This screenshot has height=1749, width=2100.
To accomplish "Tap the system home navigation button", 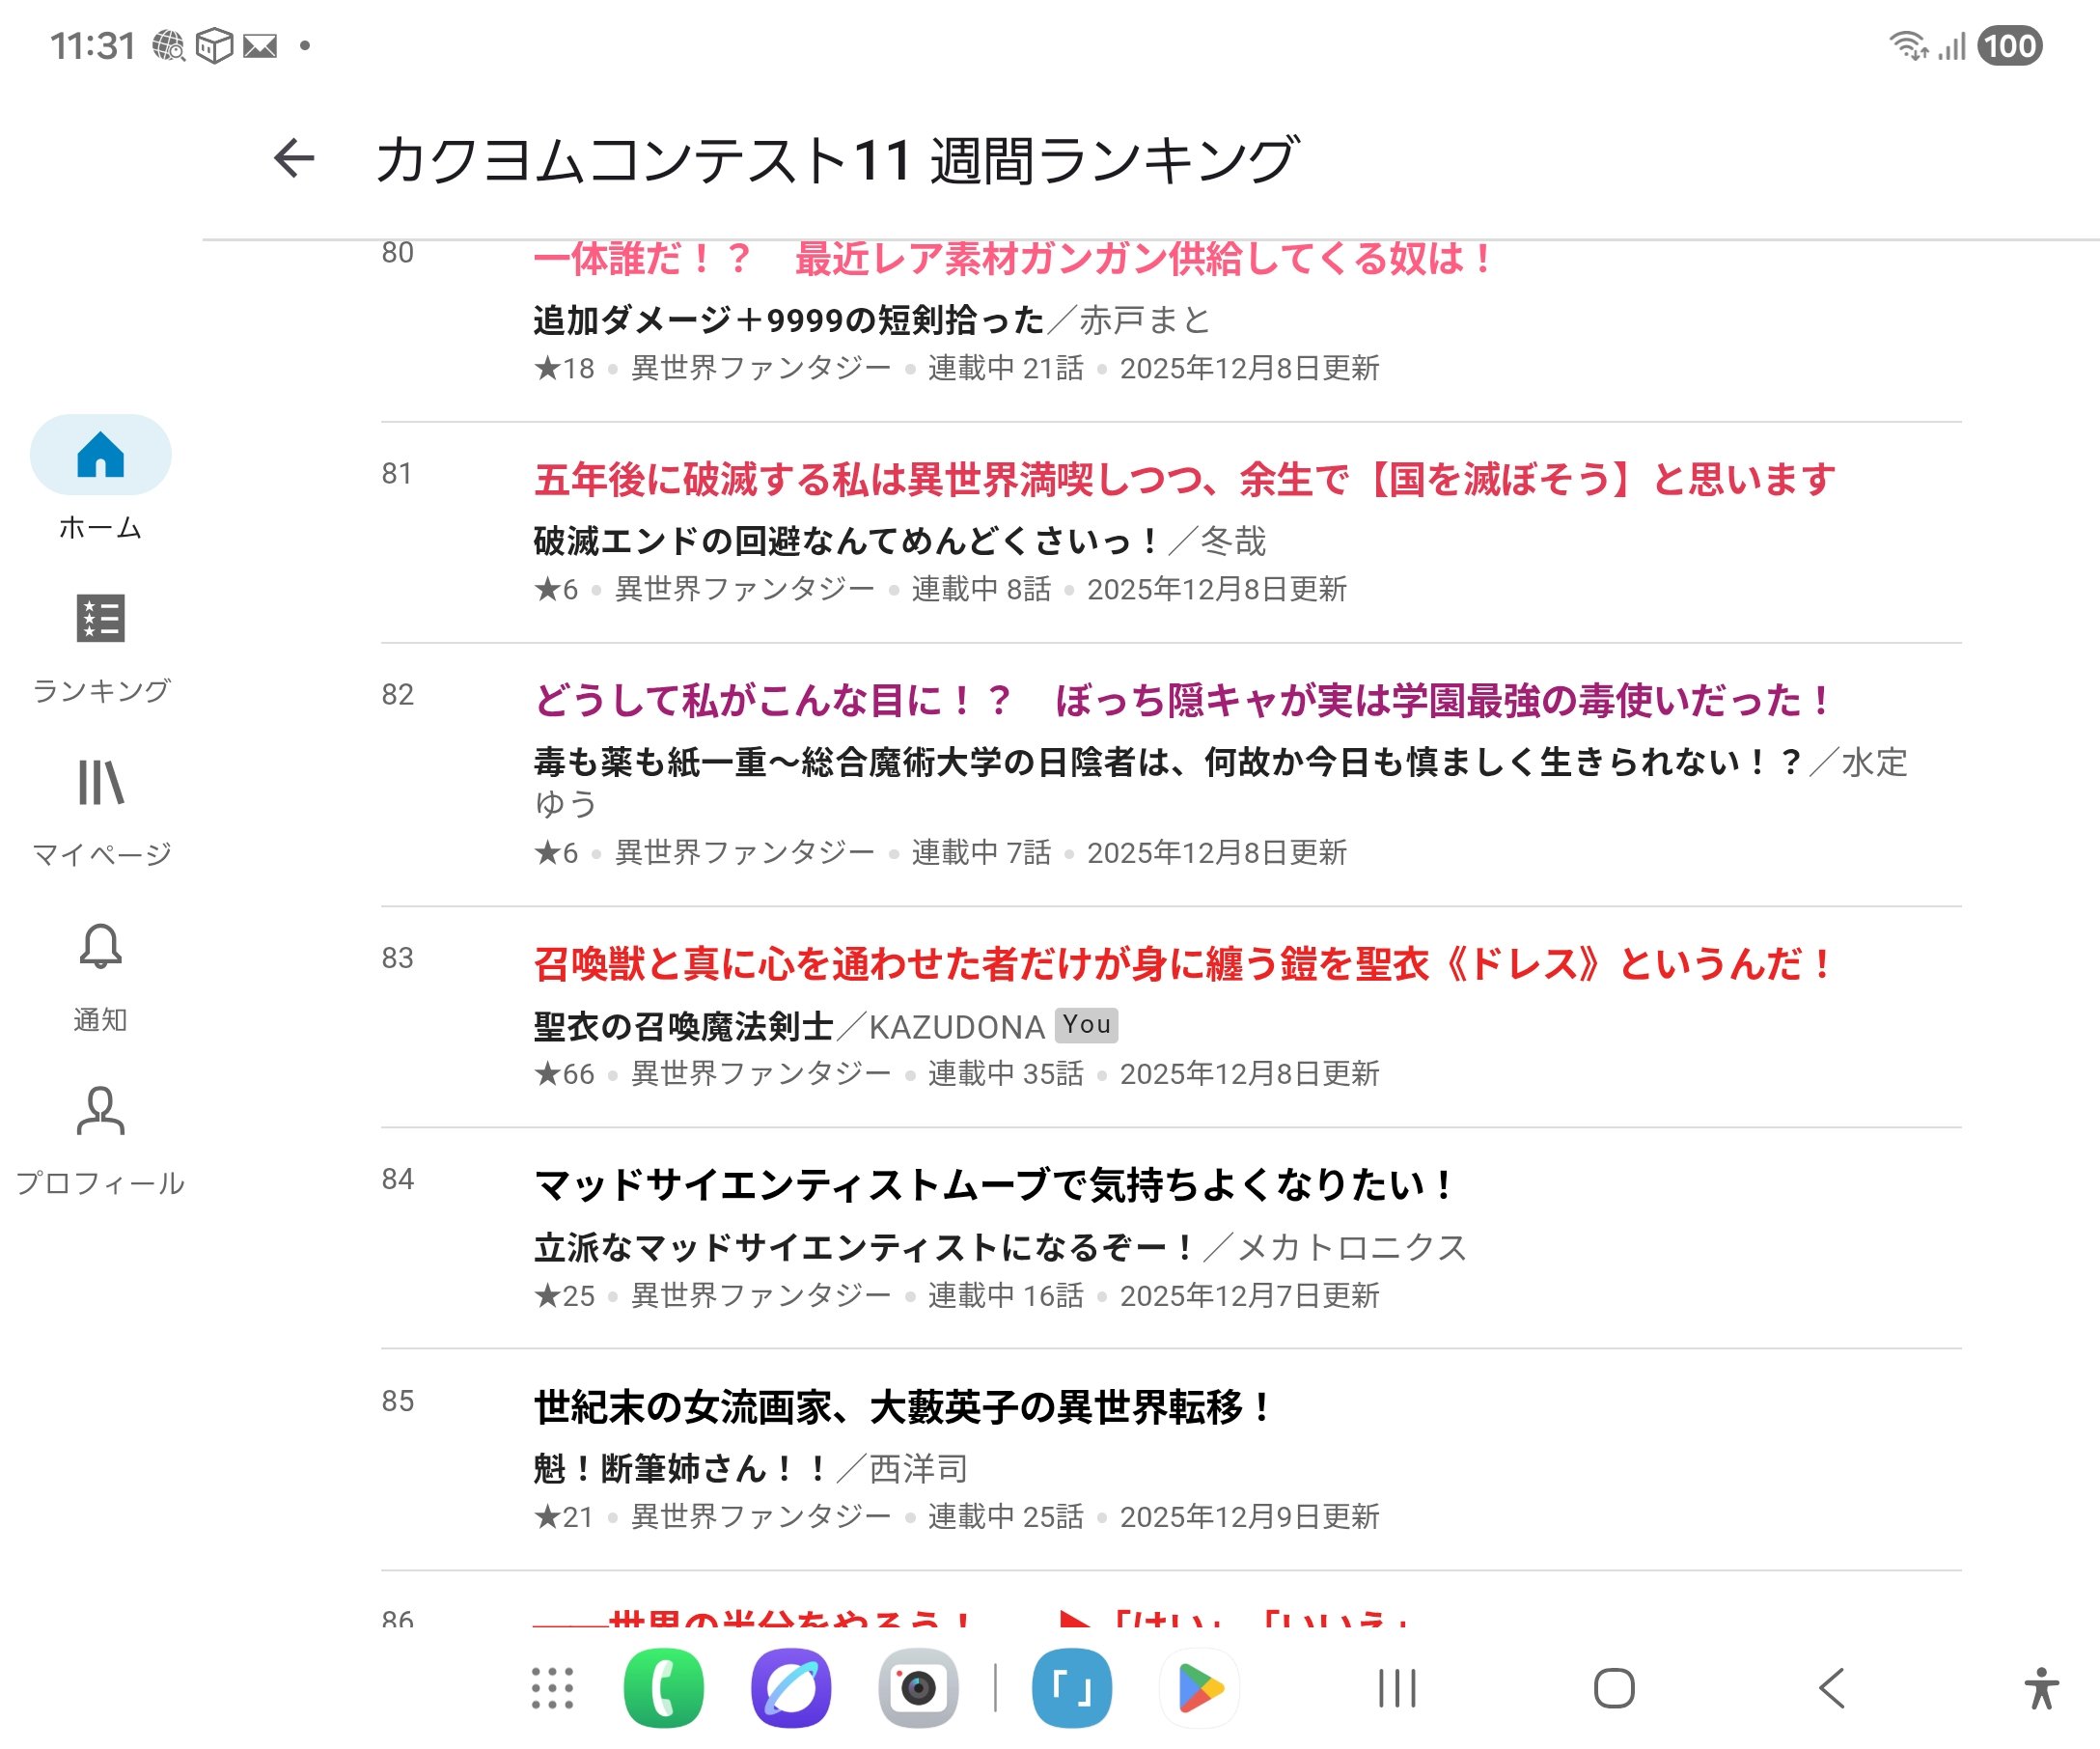I will [1613, 1688].
